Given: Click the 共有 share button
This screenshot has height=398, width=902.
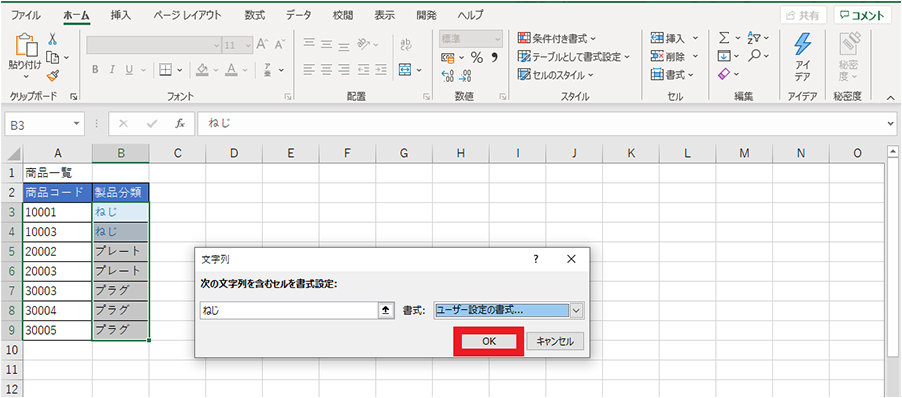Looking at the screenshot, I should tap(804, 16).
